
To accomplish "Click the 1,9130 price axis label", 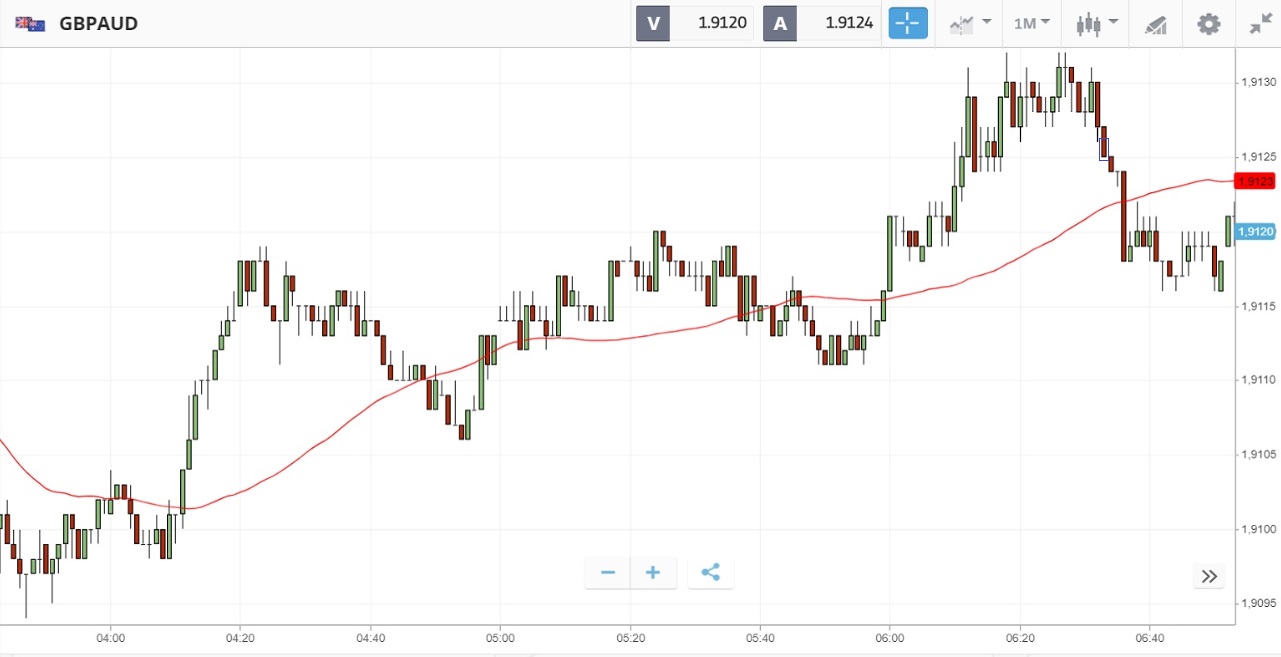I will tap(1257, 82).
